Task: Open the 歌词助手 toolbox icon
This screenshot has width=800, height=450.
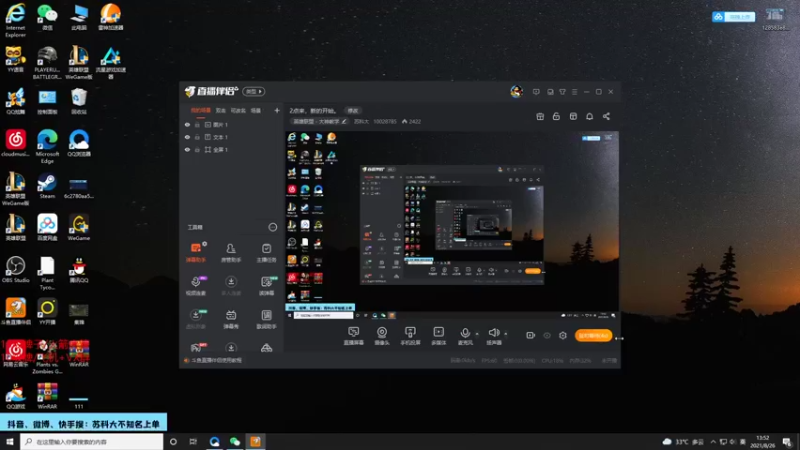Action: click(x=266, y=319)
